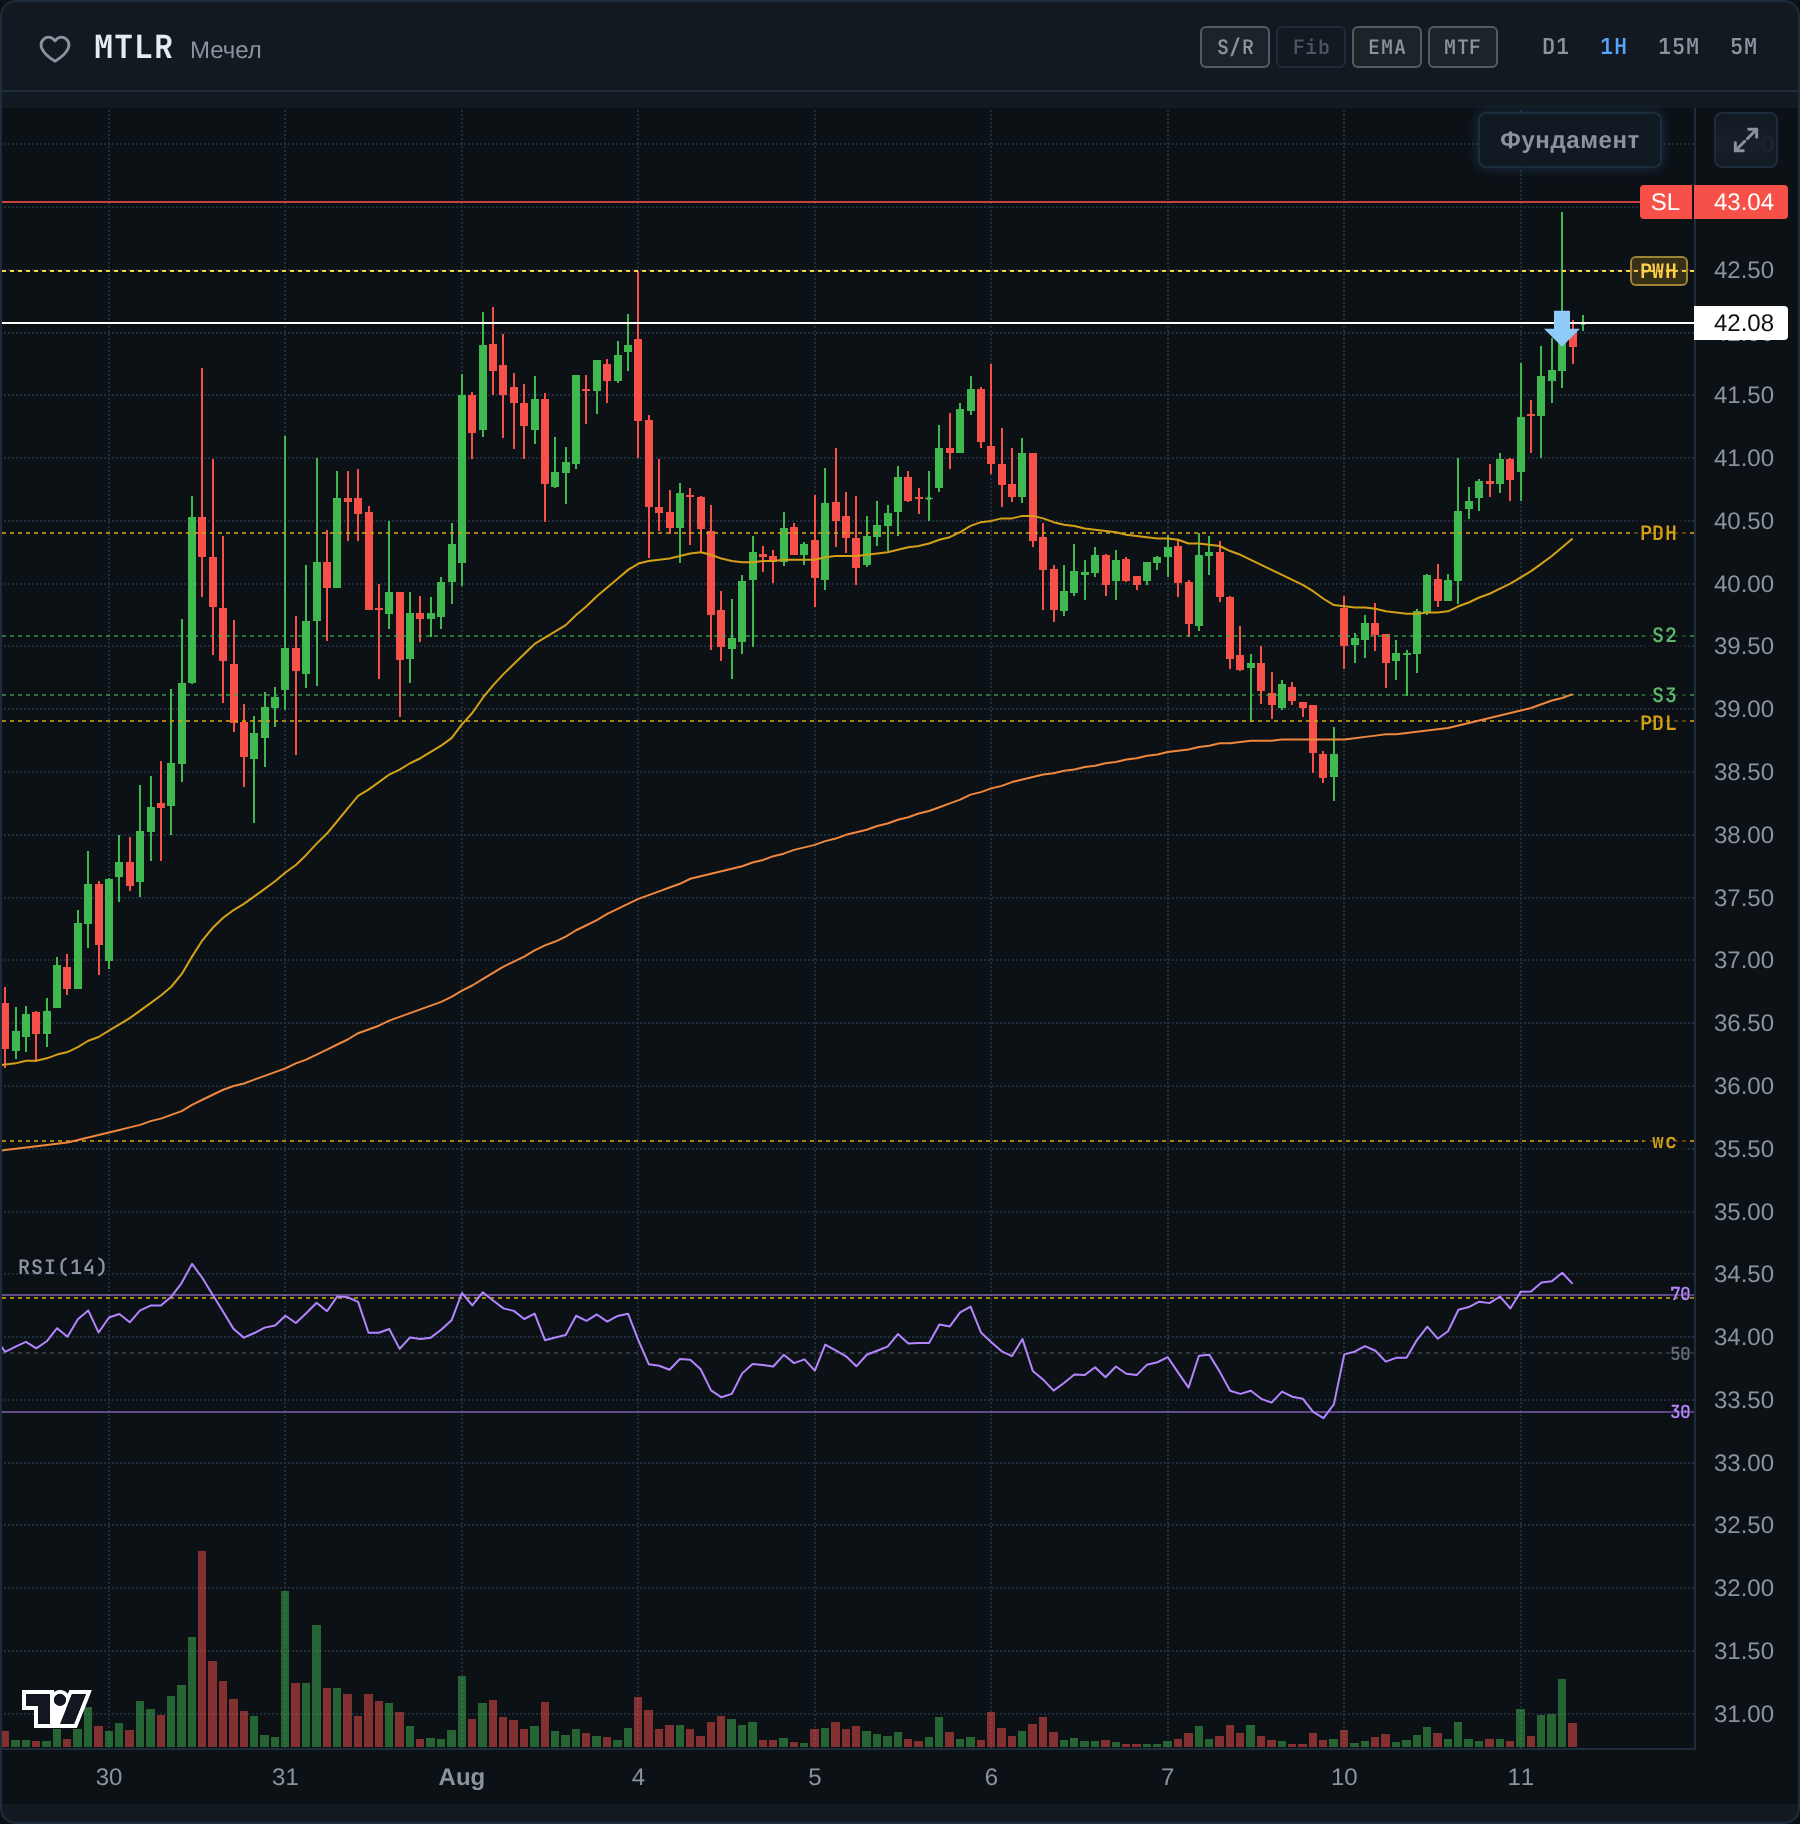Add MTLR to favorites with heart icon
This screenshot has height=1824, width=1800.
55,49
